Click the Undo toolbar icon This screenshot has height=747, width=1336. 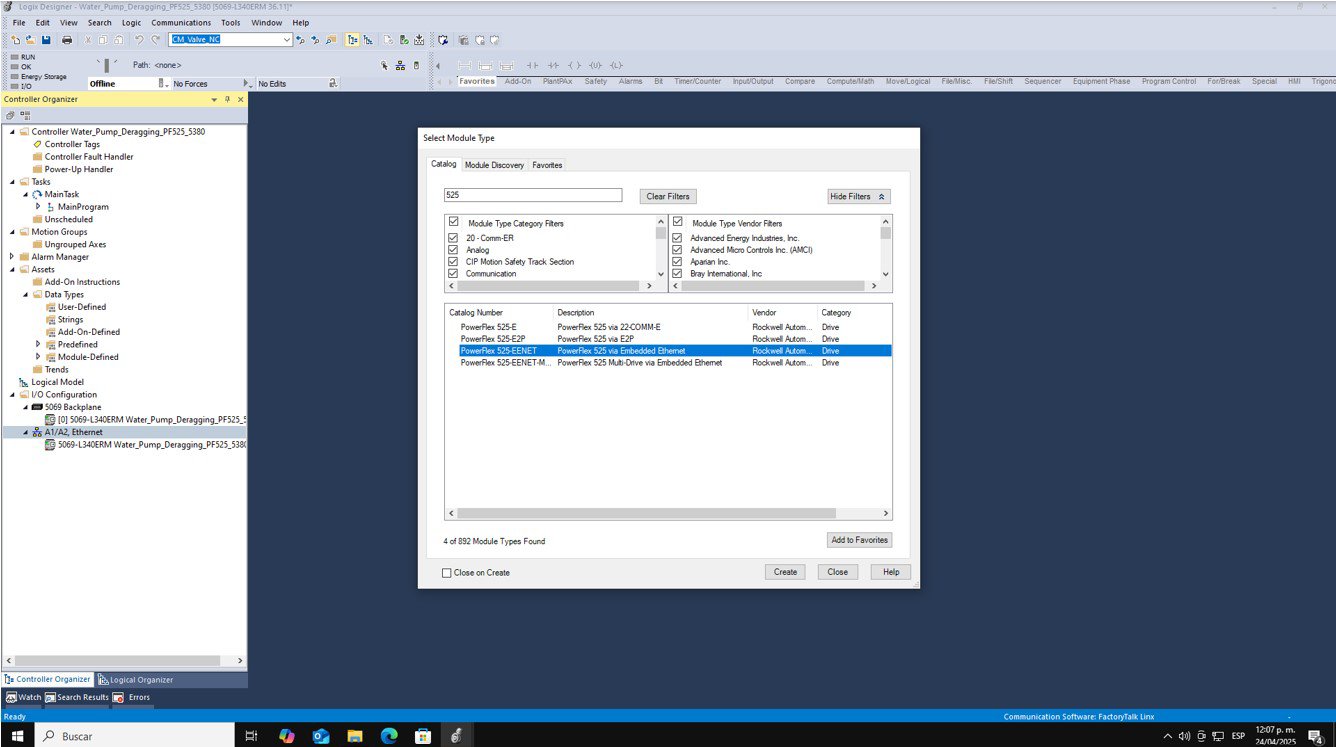click(x=139, y=40)
